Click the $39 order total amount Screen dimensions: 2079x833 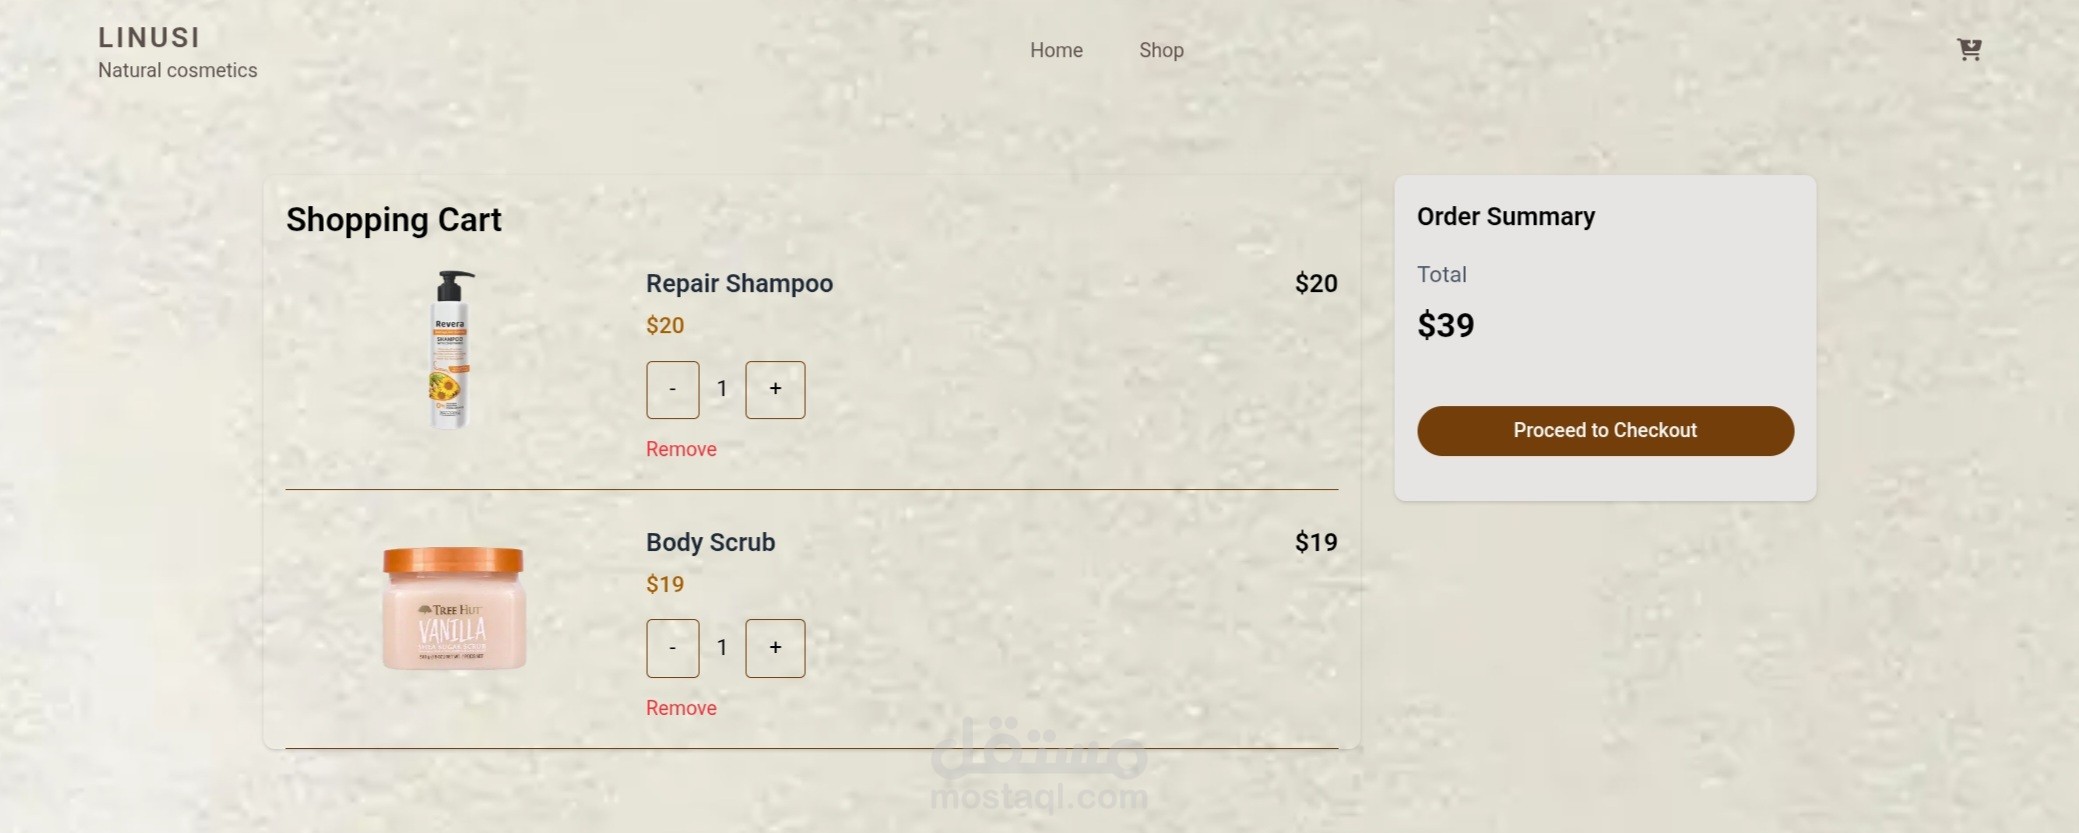coord(1445,325)
